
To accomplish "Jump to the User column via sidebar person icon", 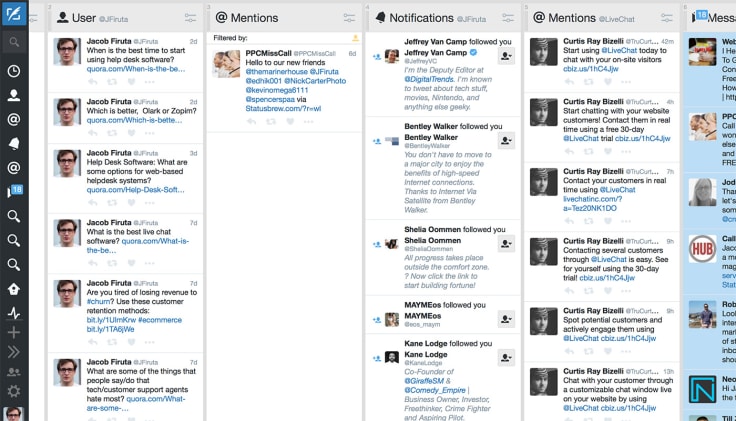I will coord(14,95).
